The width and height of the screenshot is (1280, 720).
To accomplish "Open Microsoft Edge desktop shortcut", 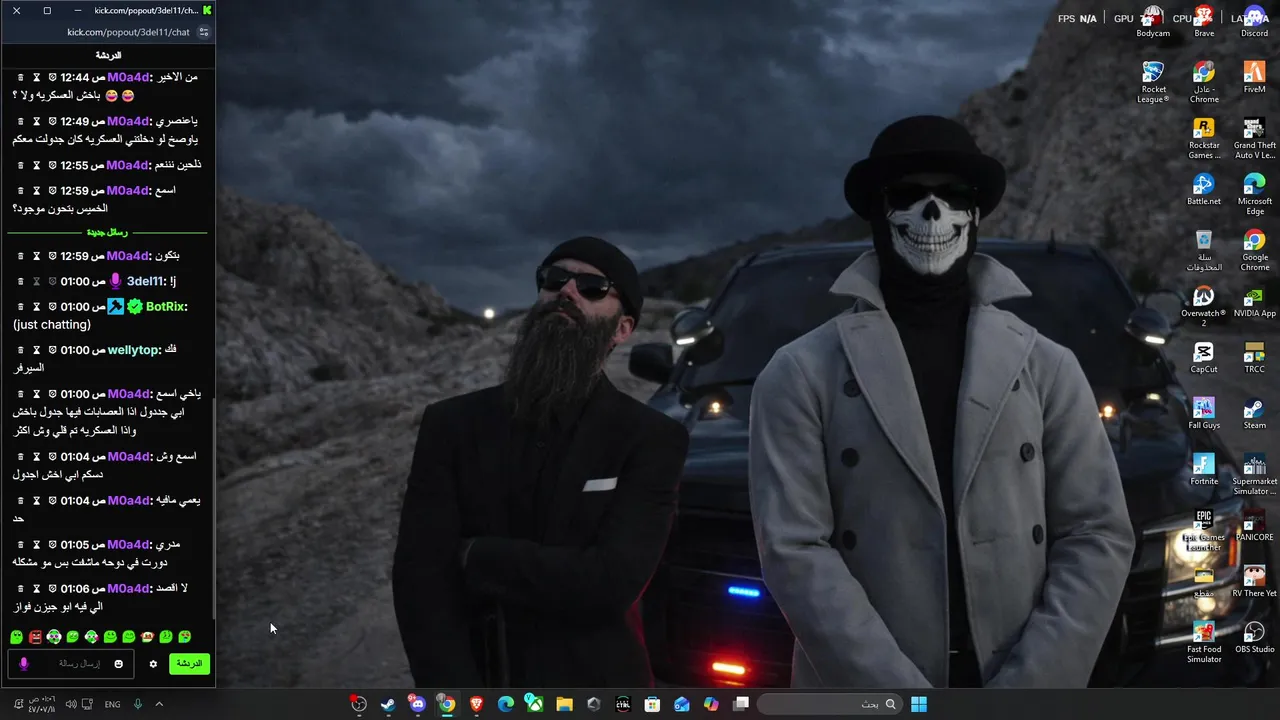I will [x=1254, y=194].
